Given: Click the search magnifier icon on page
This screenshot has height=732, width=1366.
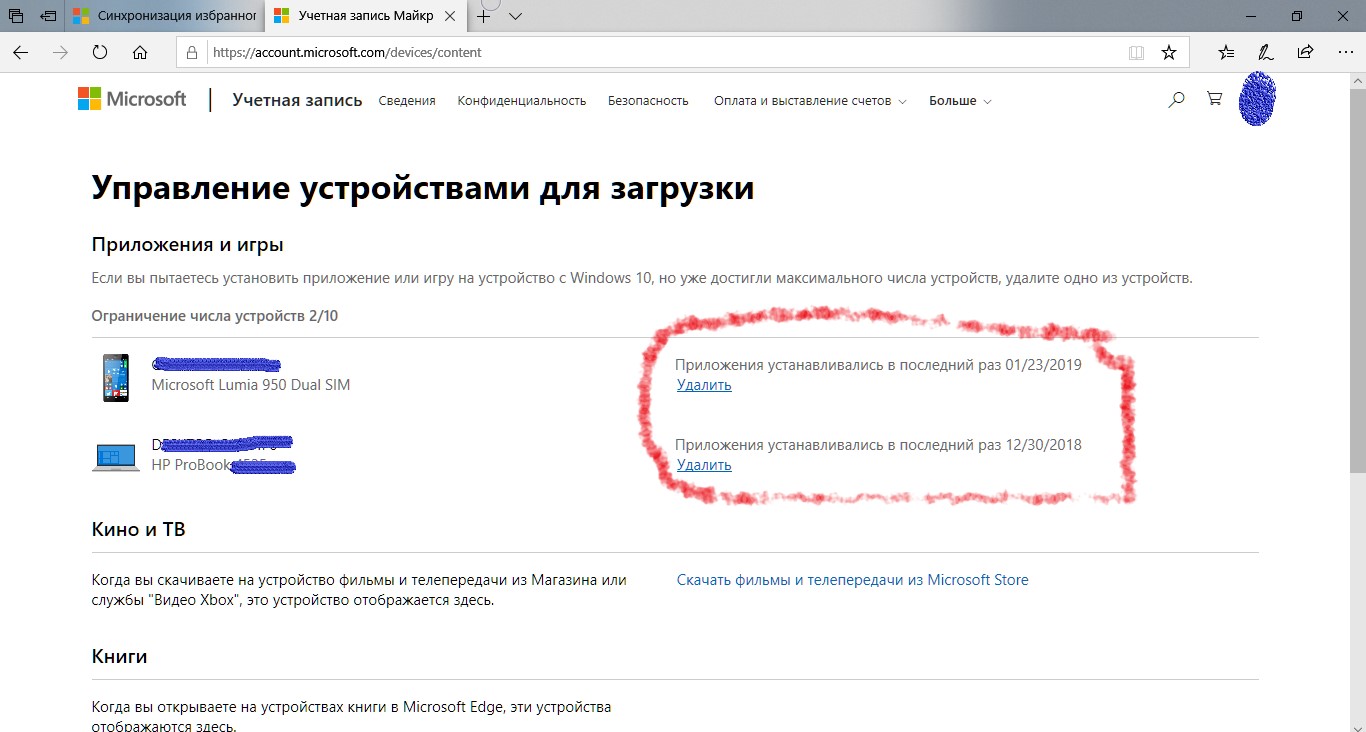Looking at the screenshot, I should tap(1177, 100).
